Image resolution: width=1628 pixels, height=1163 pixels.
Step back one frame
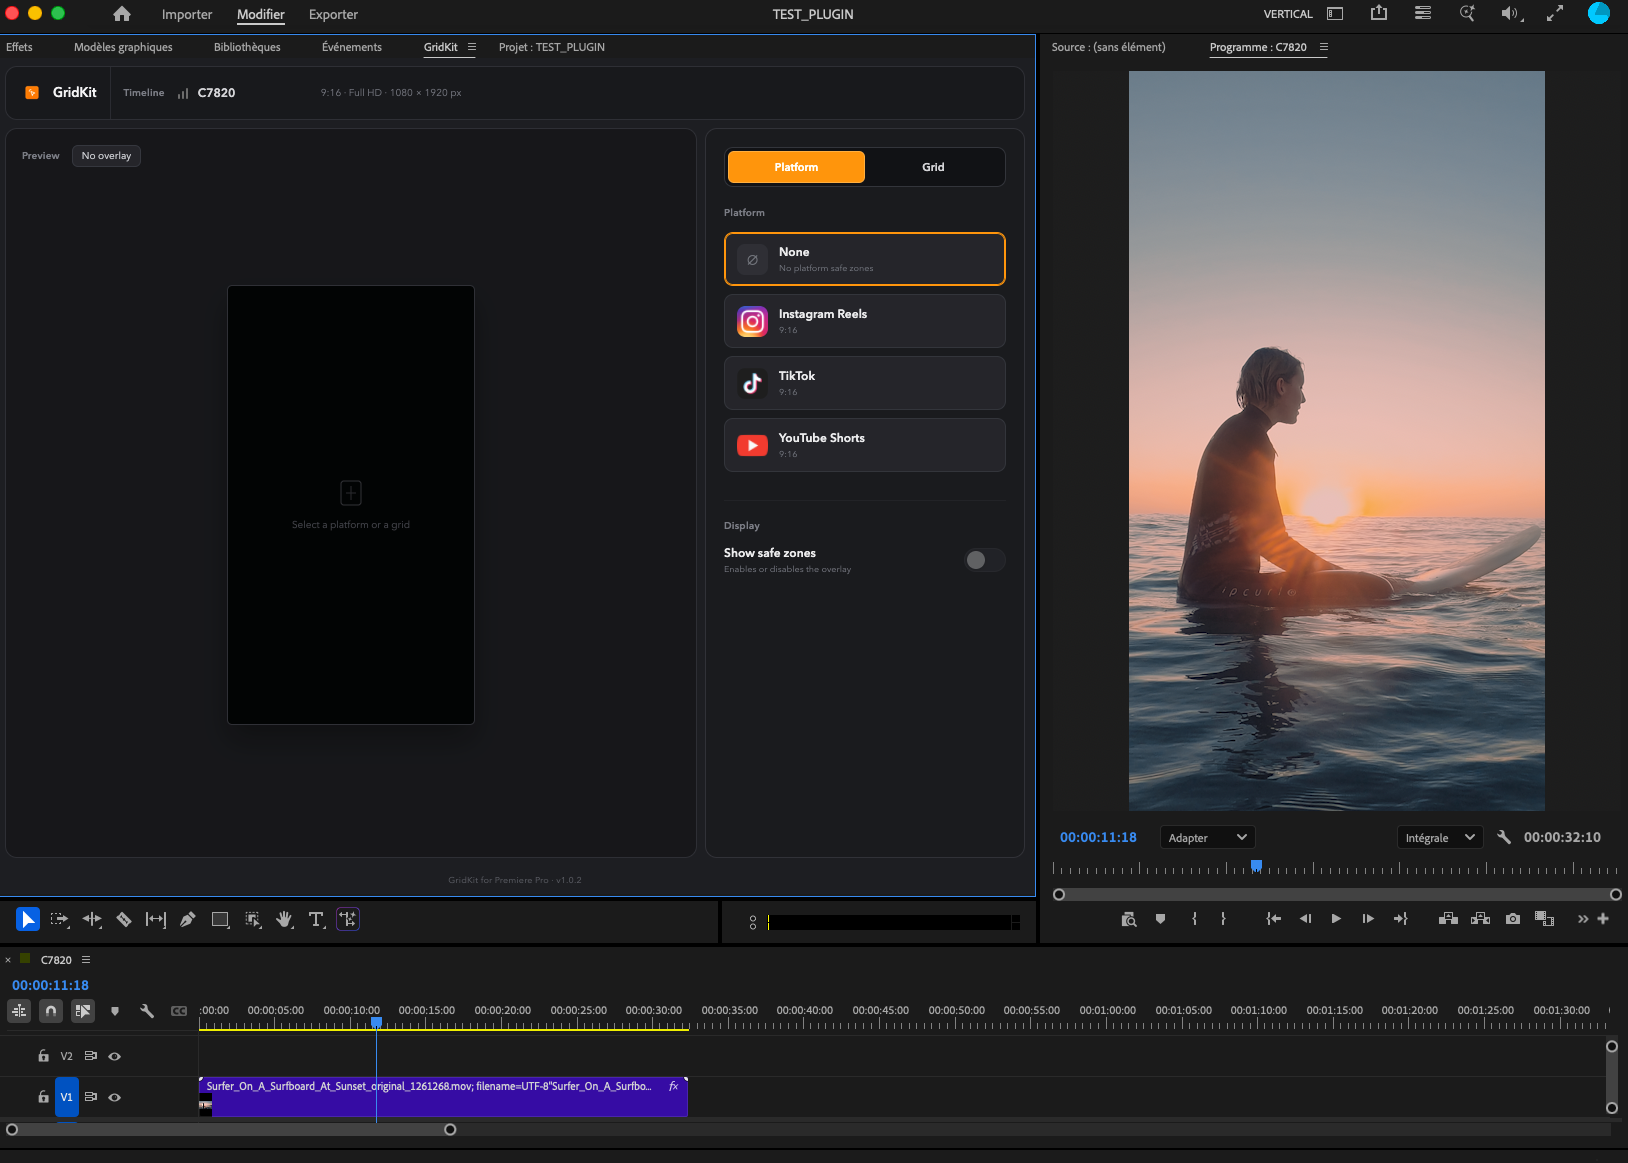click(x=1305, y=919)
